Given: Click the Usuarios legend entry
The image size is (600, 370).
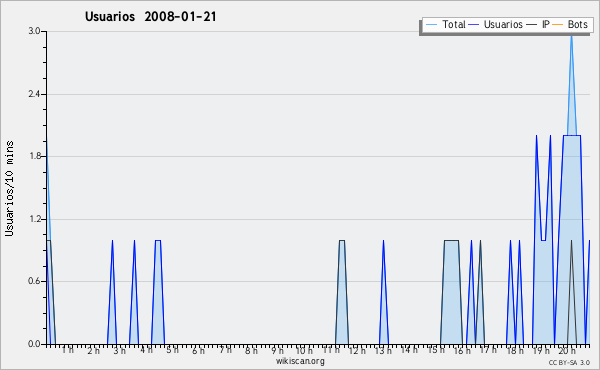Looking at the screenshot, I should [496, 24].
